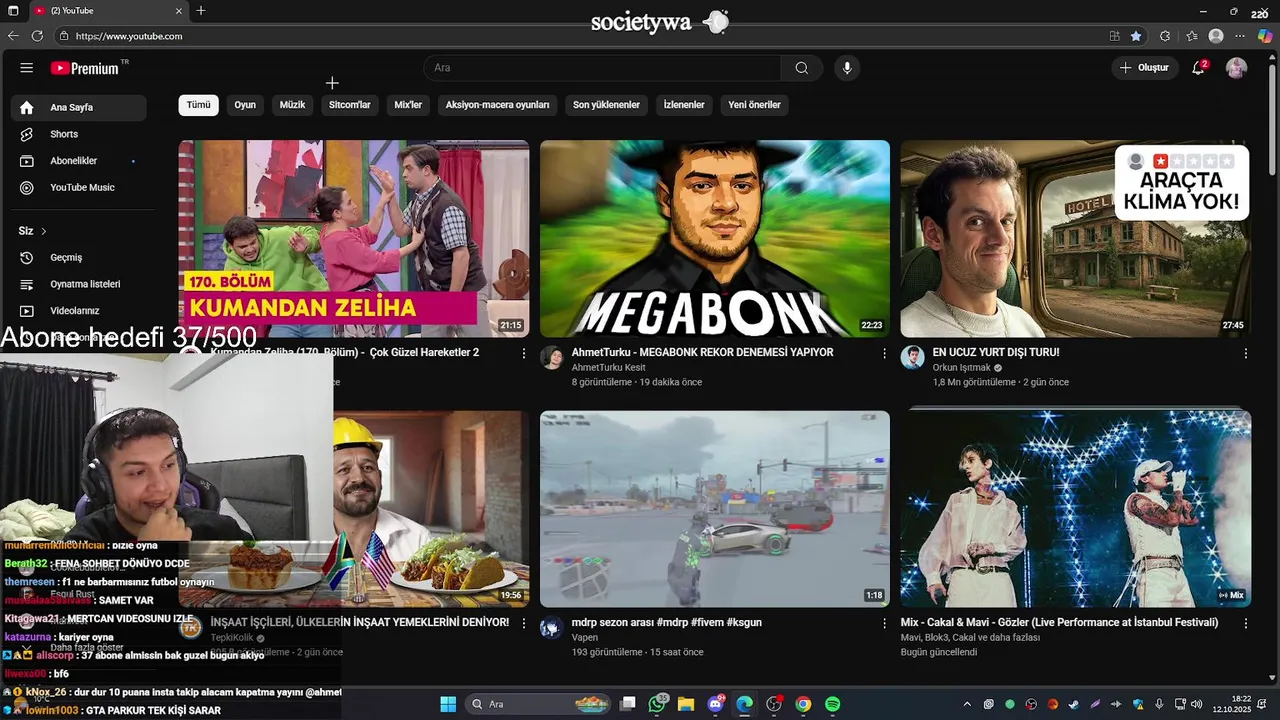Open options for EN UCUZ YURT DIŞI TURU

[x=1245, y=353]
